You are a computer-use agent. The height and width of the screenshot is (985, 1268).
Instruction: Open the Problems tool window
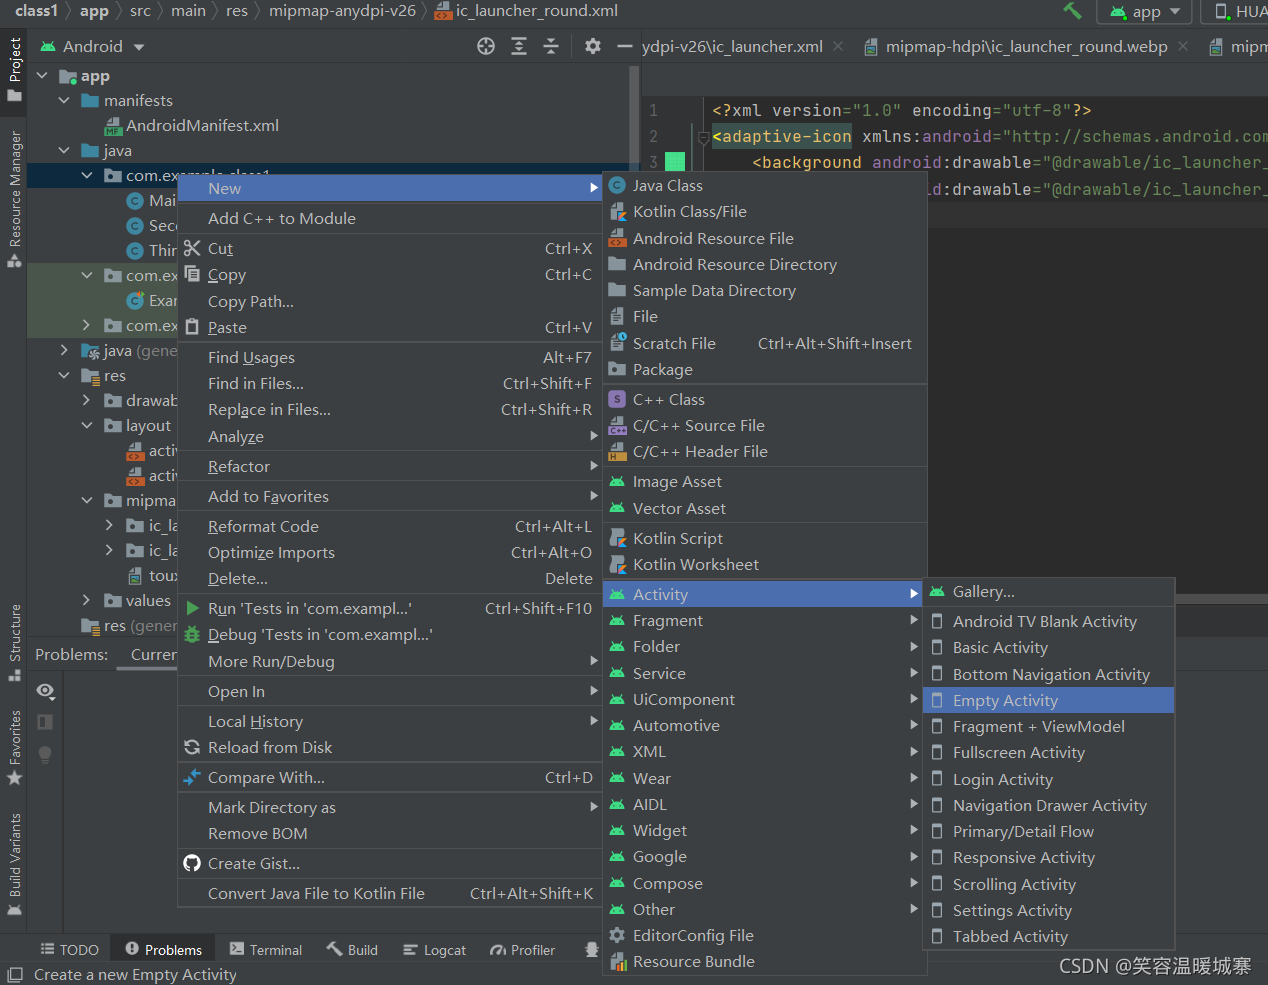point(163,950)
